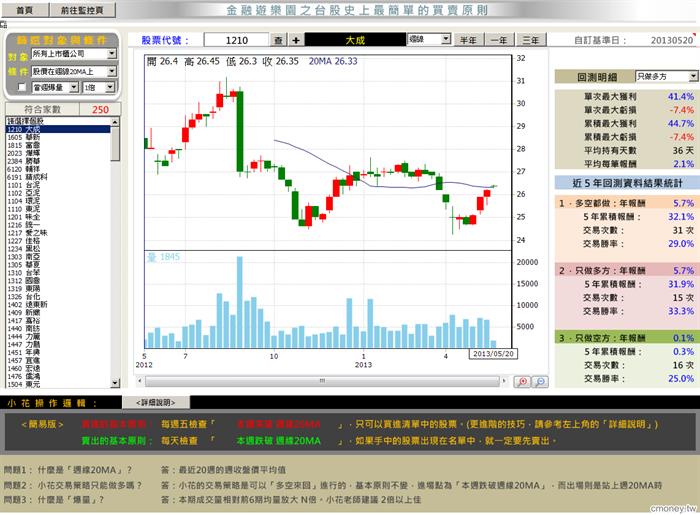Select stock 1234 黑松 in list
Viewport: 700px width, 515px height.
tap(58, 249)
